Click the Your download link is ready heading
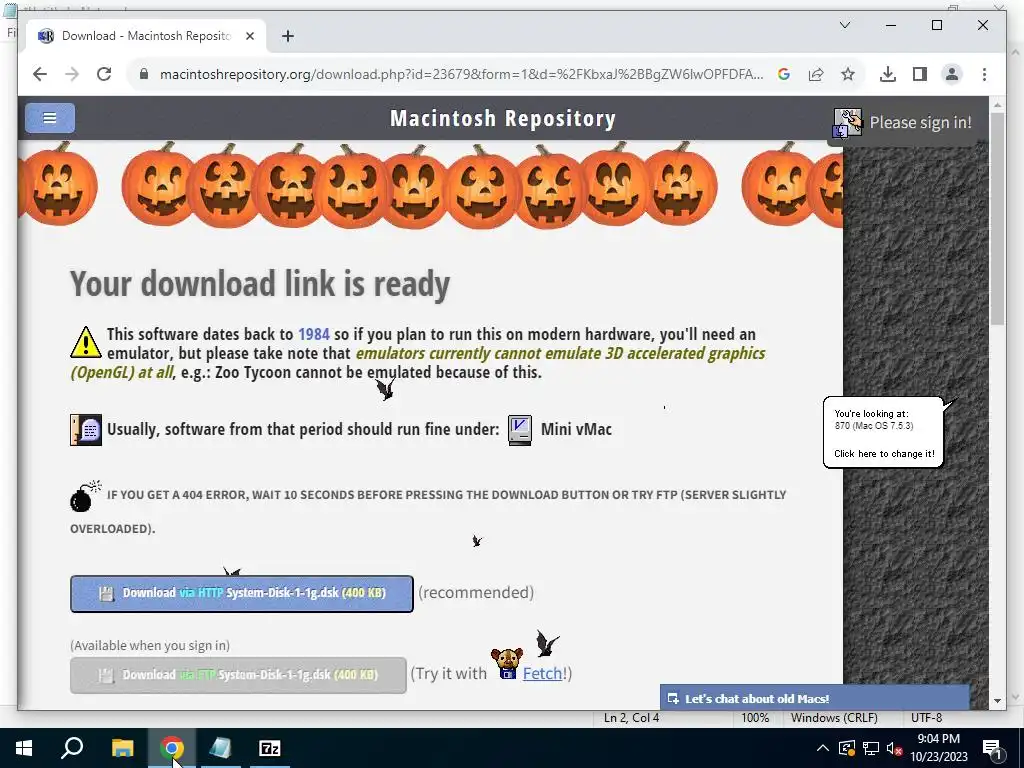 click(260, 284)
